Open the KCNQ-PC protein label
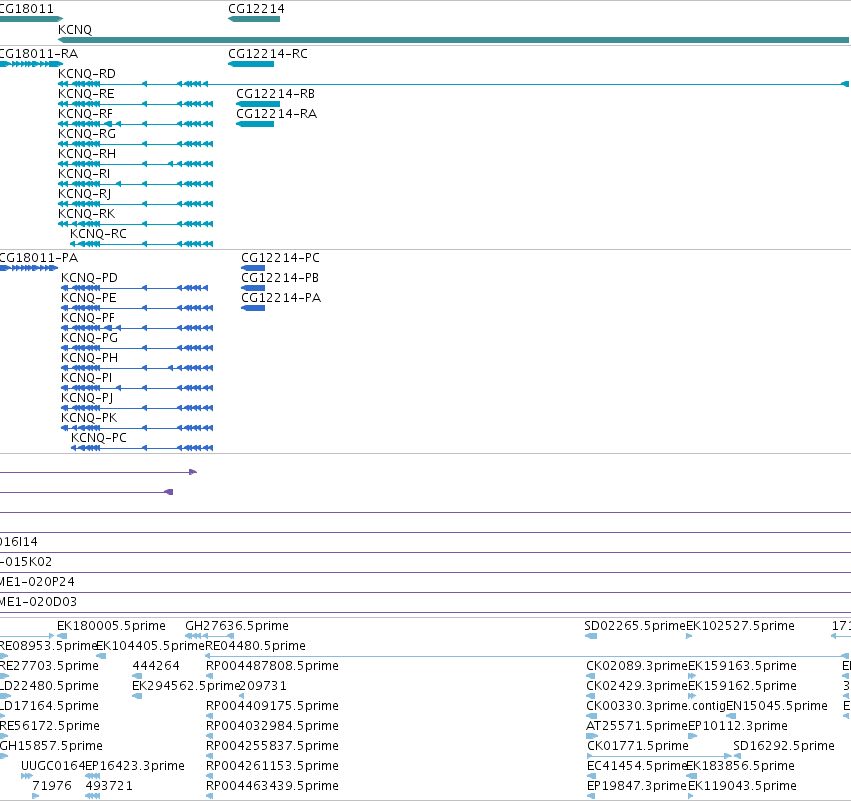 (99, 438)
